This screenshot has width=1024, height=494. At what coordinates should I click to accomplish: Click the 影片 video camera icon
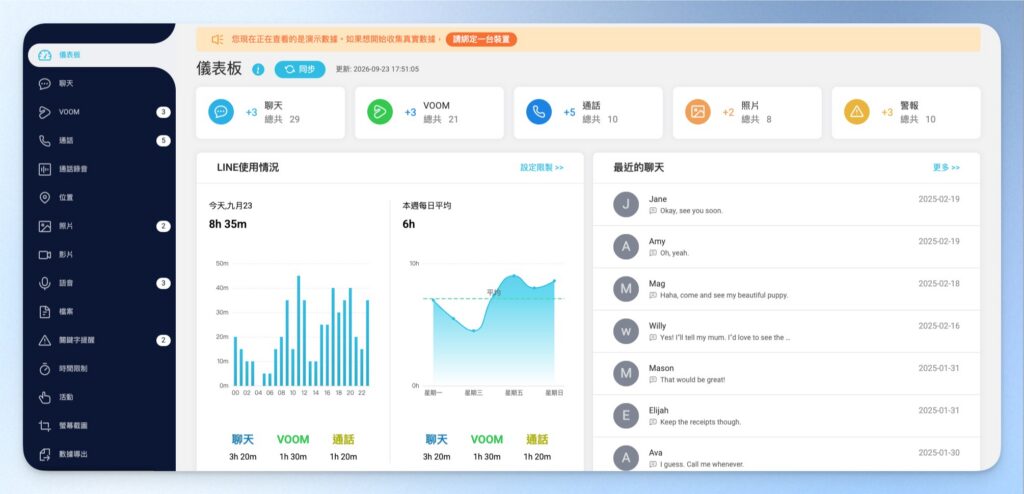[44, 254]
